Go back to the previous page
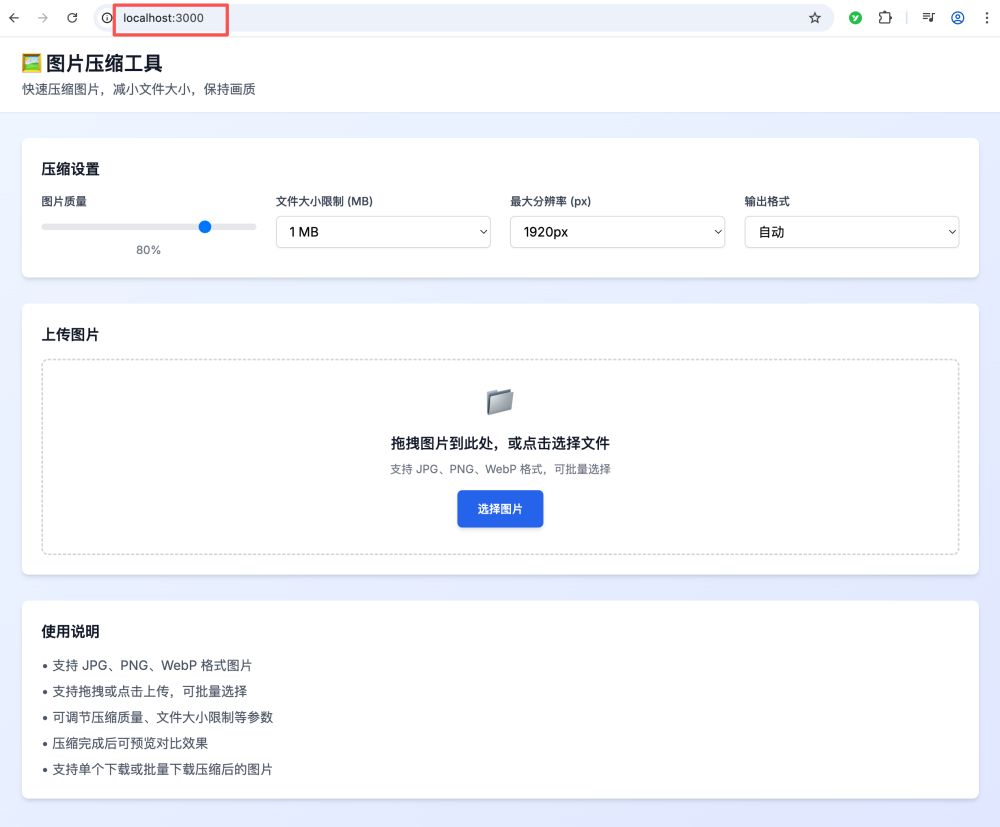The height and width of the screenshot is (827, 1000). (x=13, y=17)
